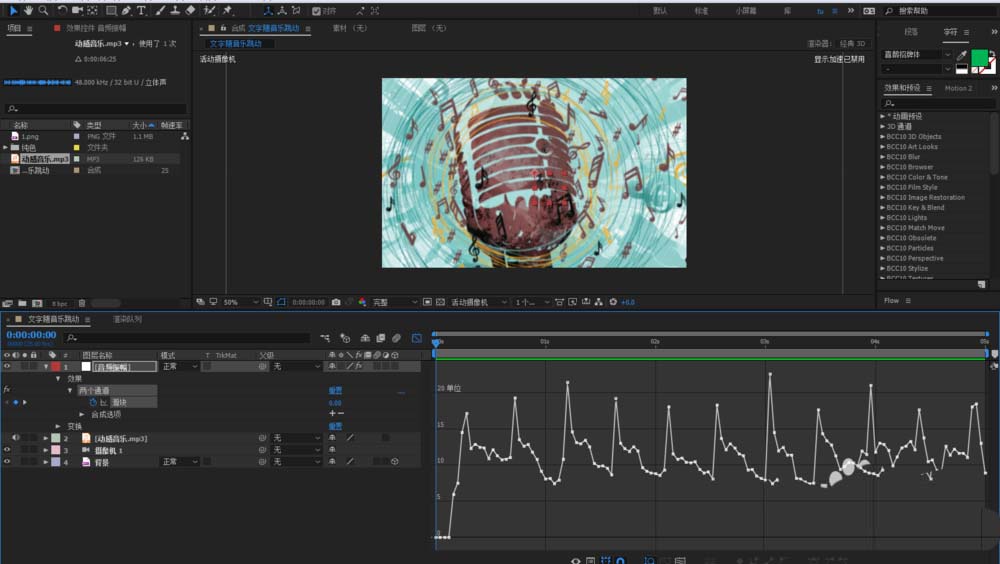
Task: Select the Eraser tool
Action: click(x=191, y=10)
